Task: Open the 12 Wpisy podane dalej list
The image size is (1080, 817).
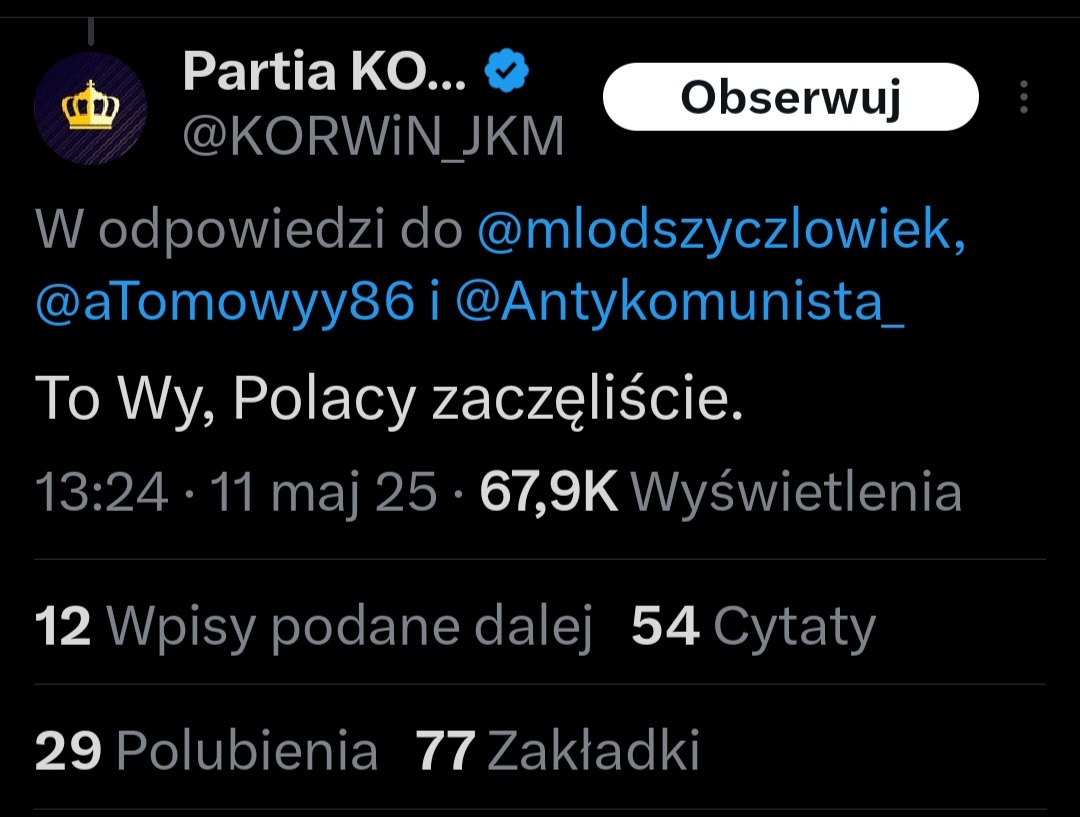Action: pyautogui.click(x=314, y=627)
